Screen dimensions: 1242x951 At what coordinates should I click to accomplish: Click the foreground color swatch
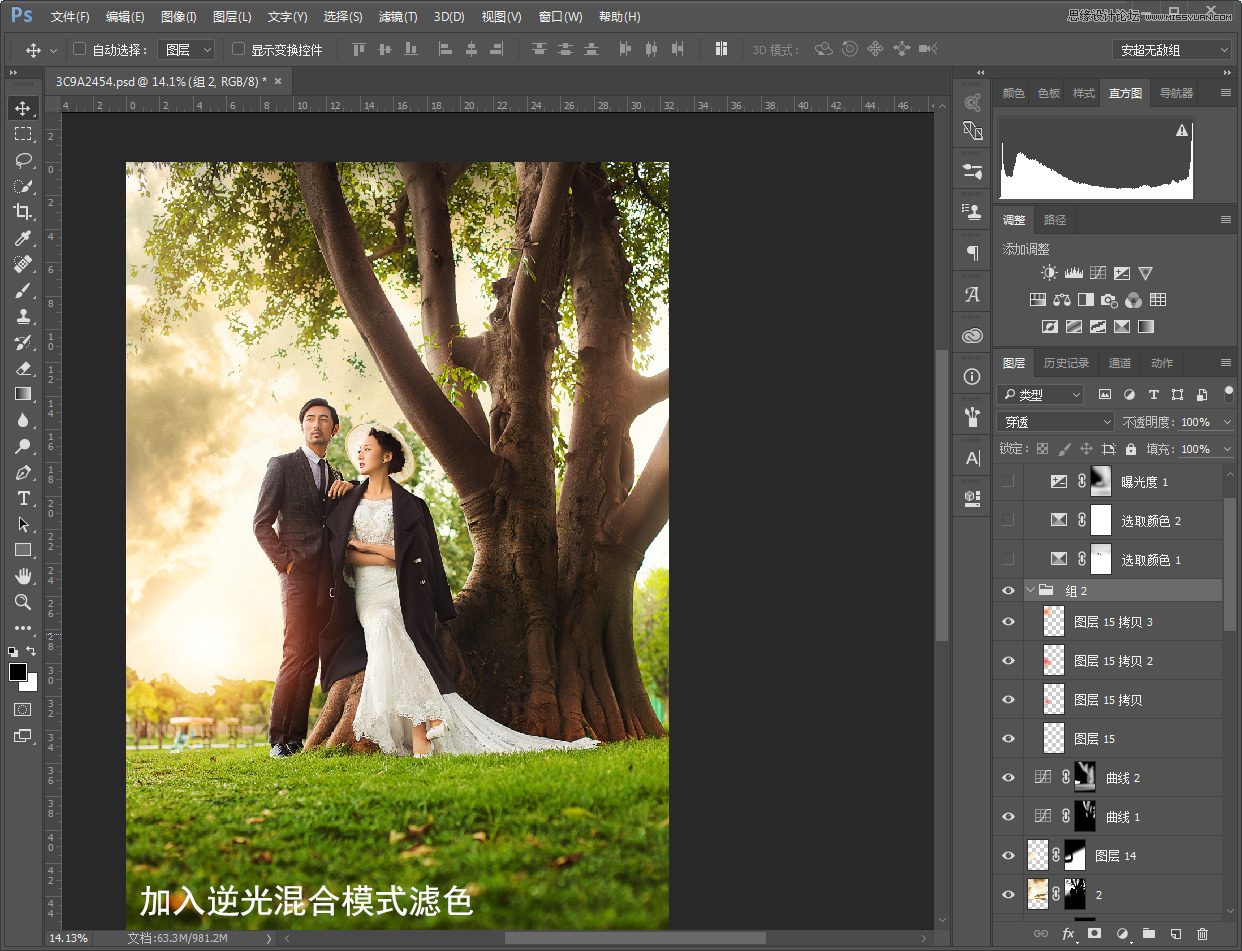[x=18, y=672]
